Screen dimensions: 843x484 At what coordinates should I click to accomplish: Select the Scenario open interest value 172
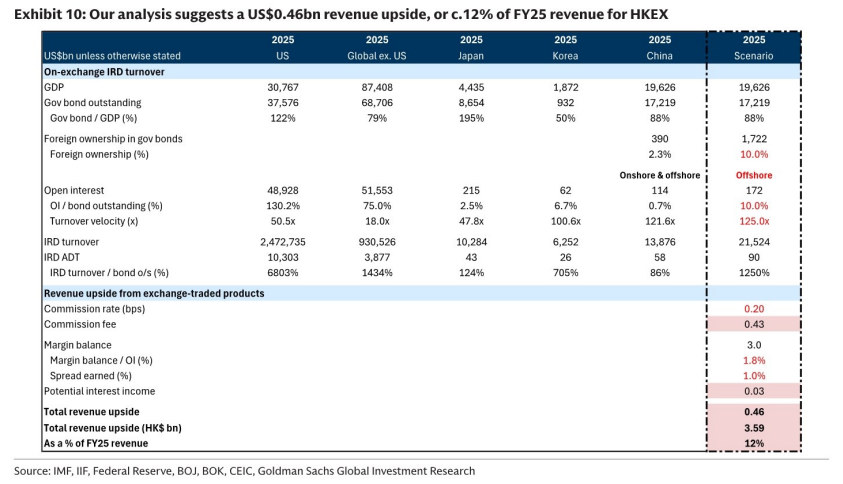754,190
